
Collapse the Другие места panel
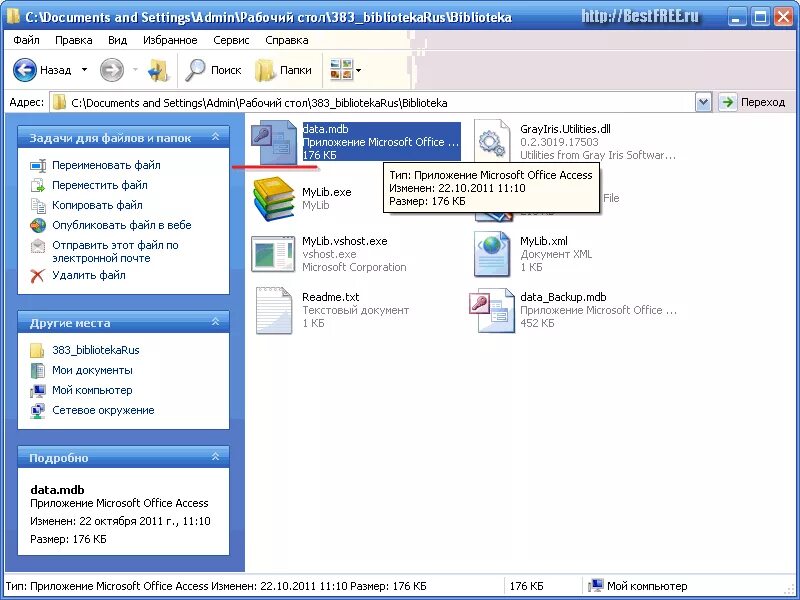point(215,322)
